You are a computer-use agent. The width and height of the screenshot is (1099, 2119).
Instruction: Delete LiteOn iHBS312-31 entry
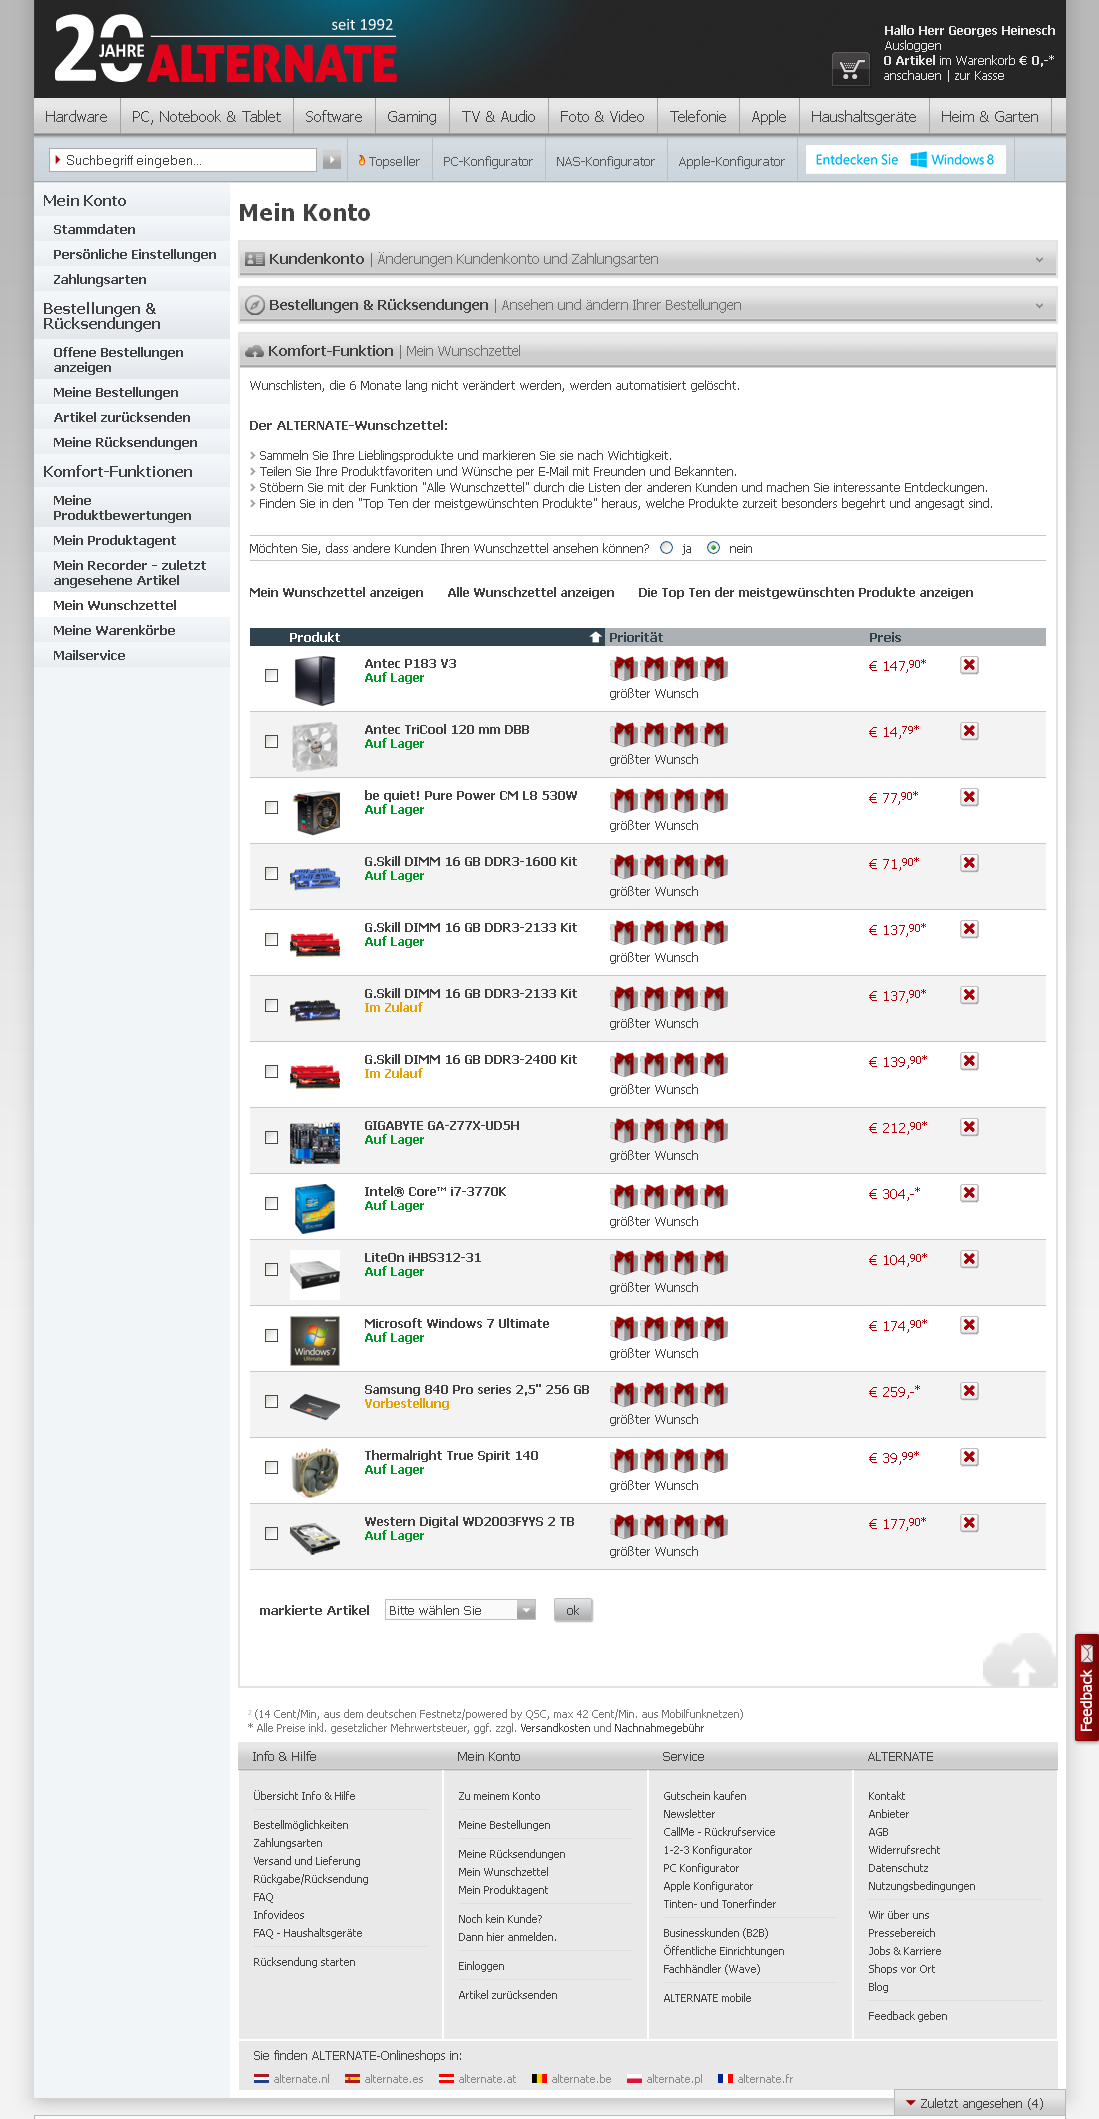click(969, 1259)
